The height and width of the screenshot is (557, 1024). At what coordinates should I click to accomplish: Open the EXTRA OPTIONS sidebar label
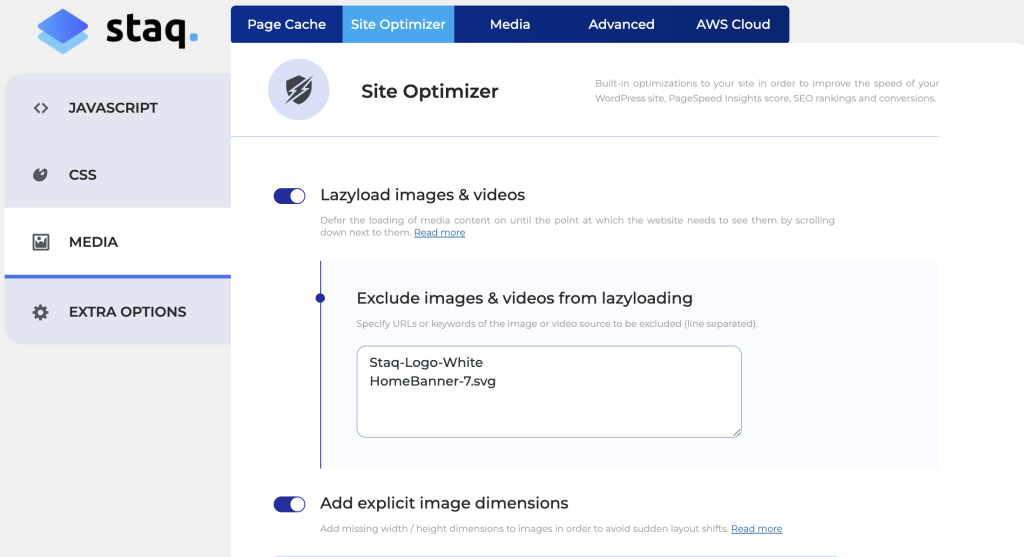coord(127,312)
